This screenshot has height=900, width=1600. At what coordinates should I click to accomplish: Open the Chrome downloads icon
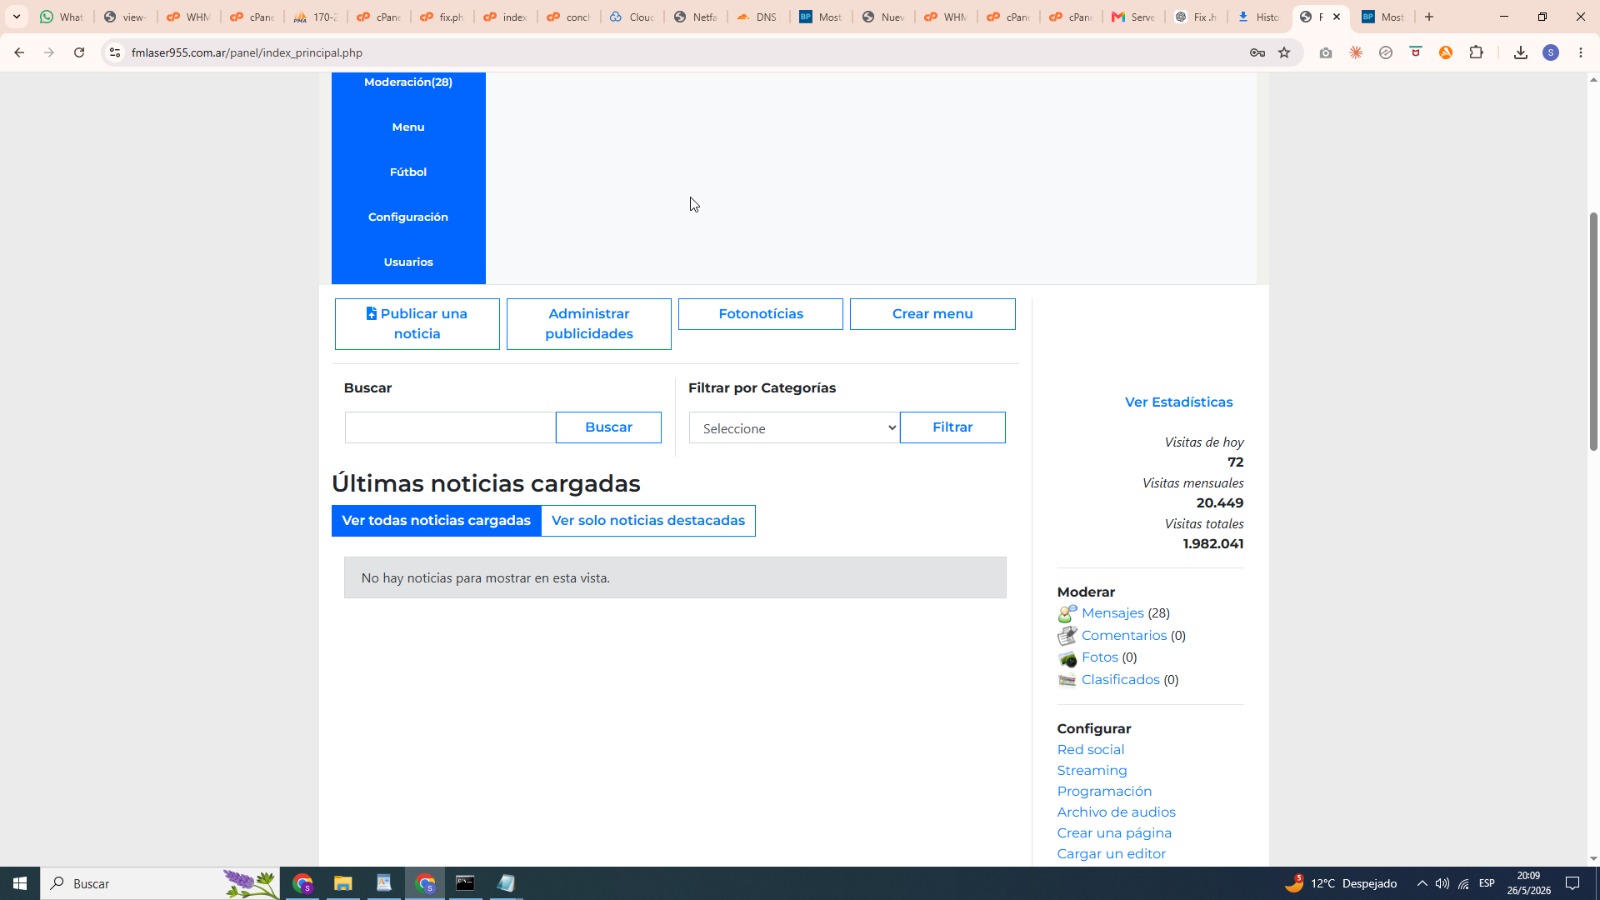(1520, 53)
